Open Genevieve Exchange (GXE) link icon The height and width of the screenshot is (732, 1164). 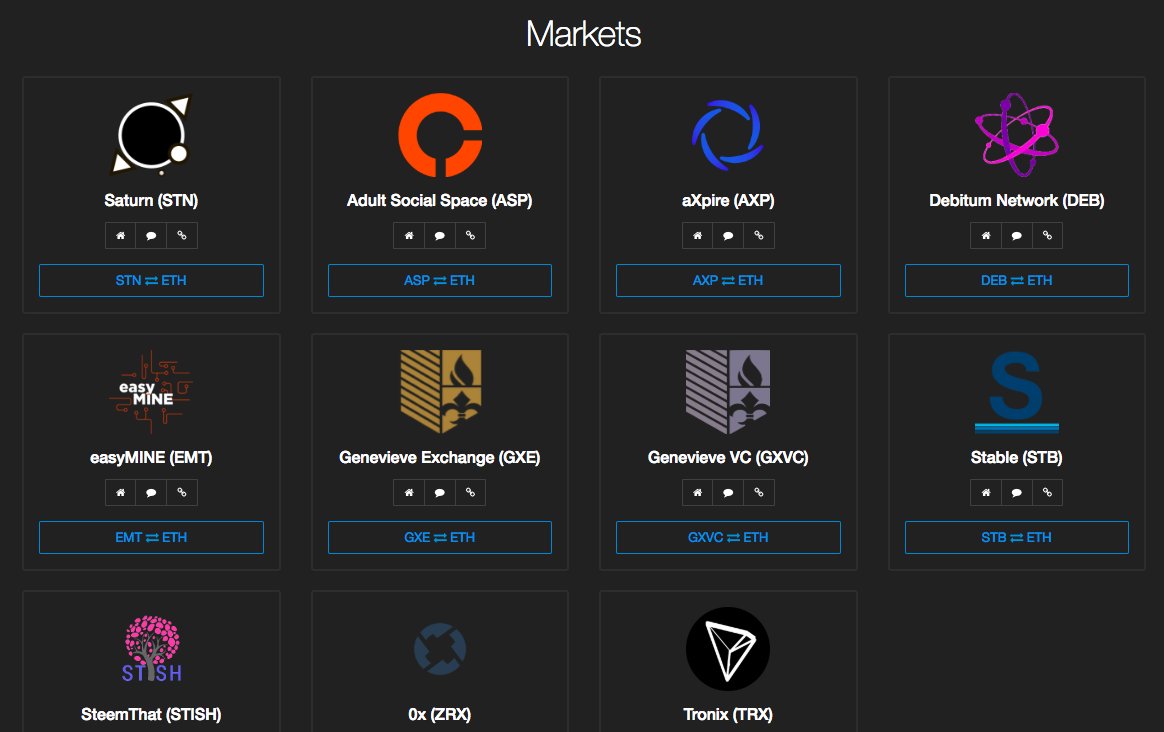470,492
